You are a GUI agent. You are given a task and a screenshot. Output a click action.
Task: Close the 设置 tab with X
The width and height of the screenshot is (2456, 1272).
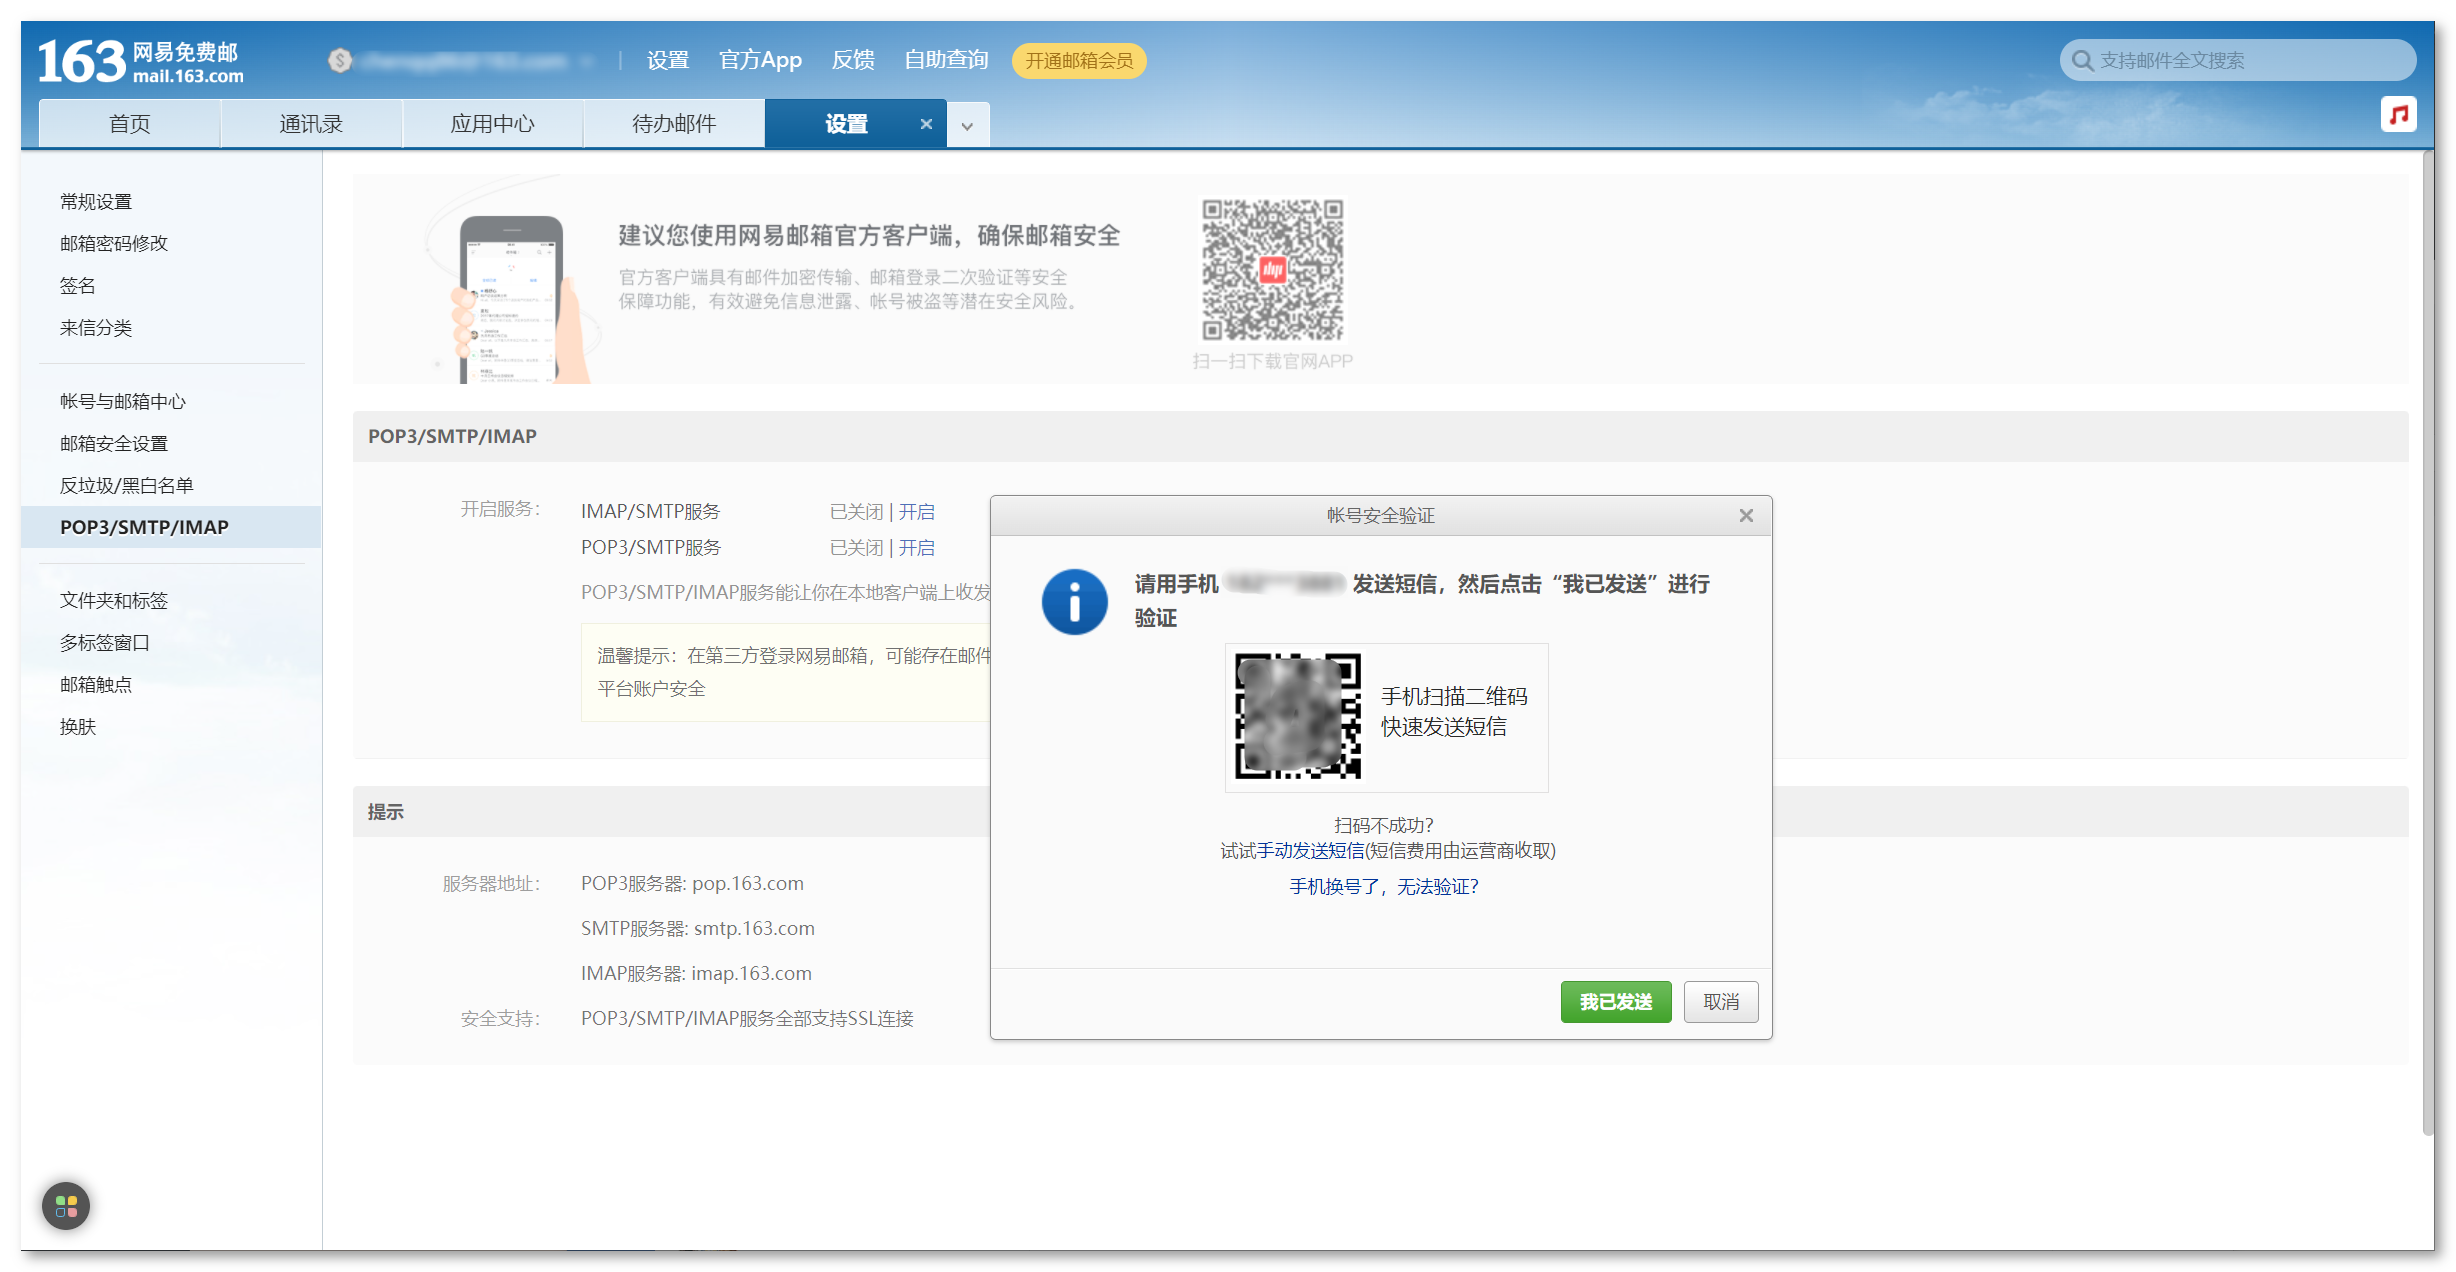(926, 124)
